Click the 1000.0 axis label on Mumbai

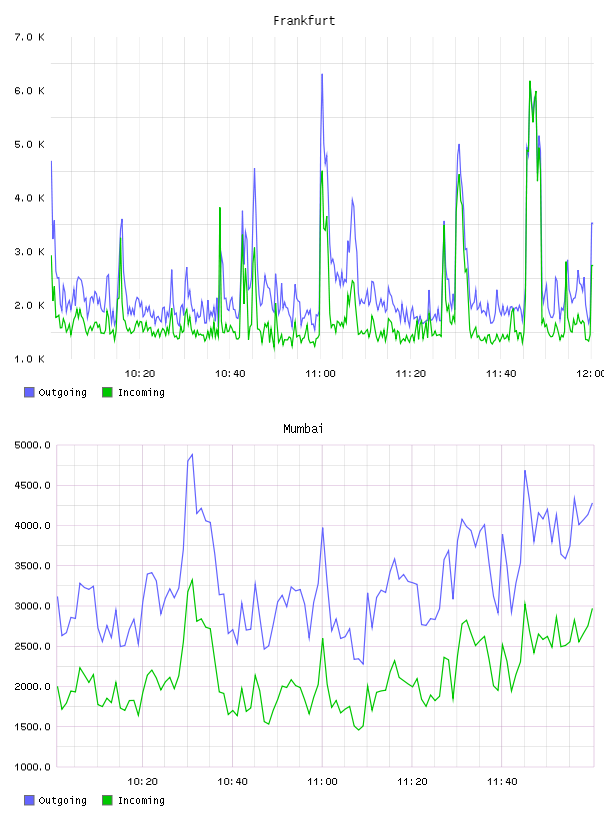click(x=33, y=767)
